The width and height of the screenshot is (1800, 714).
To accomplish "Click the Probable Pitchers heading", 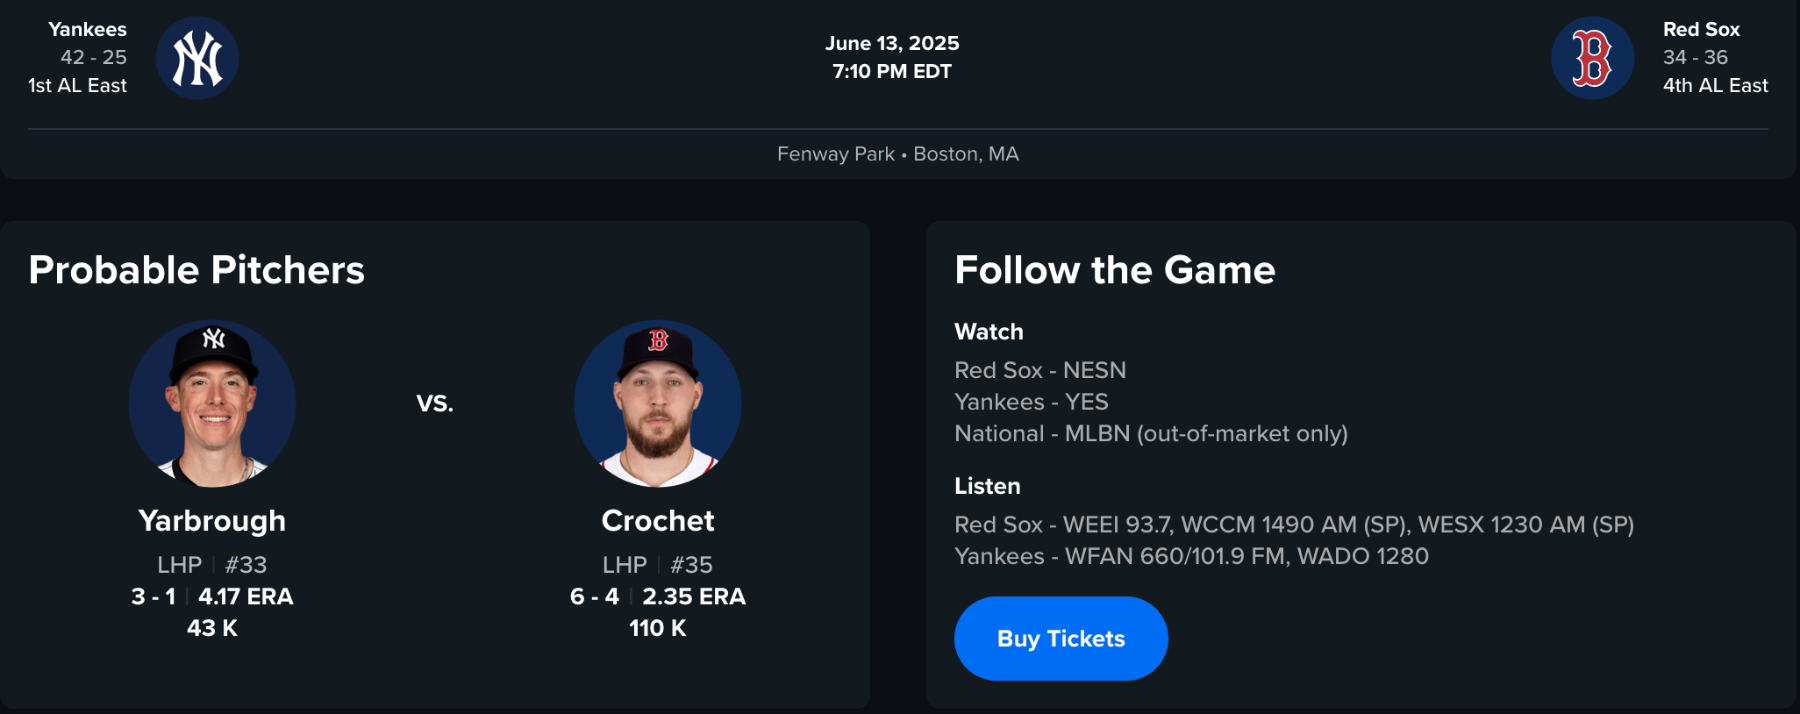I will pyautogui.click(x=197, y=270).
